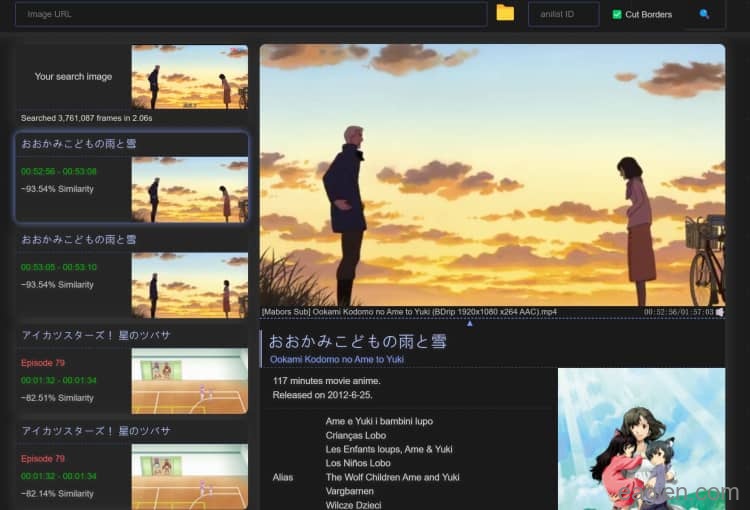Viewport: 750px width, 510px height.
Task: Mute the video with the speaker icon
Action: [x=720, y=312]
